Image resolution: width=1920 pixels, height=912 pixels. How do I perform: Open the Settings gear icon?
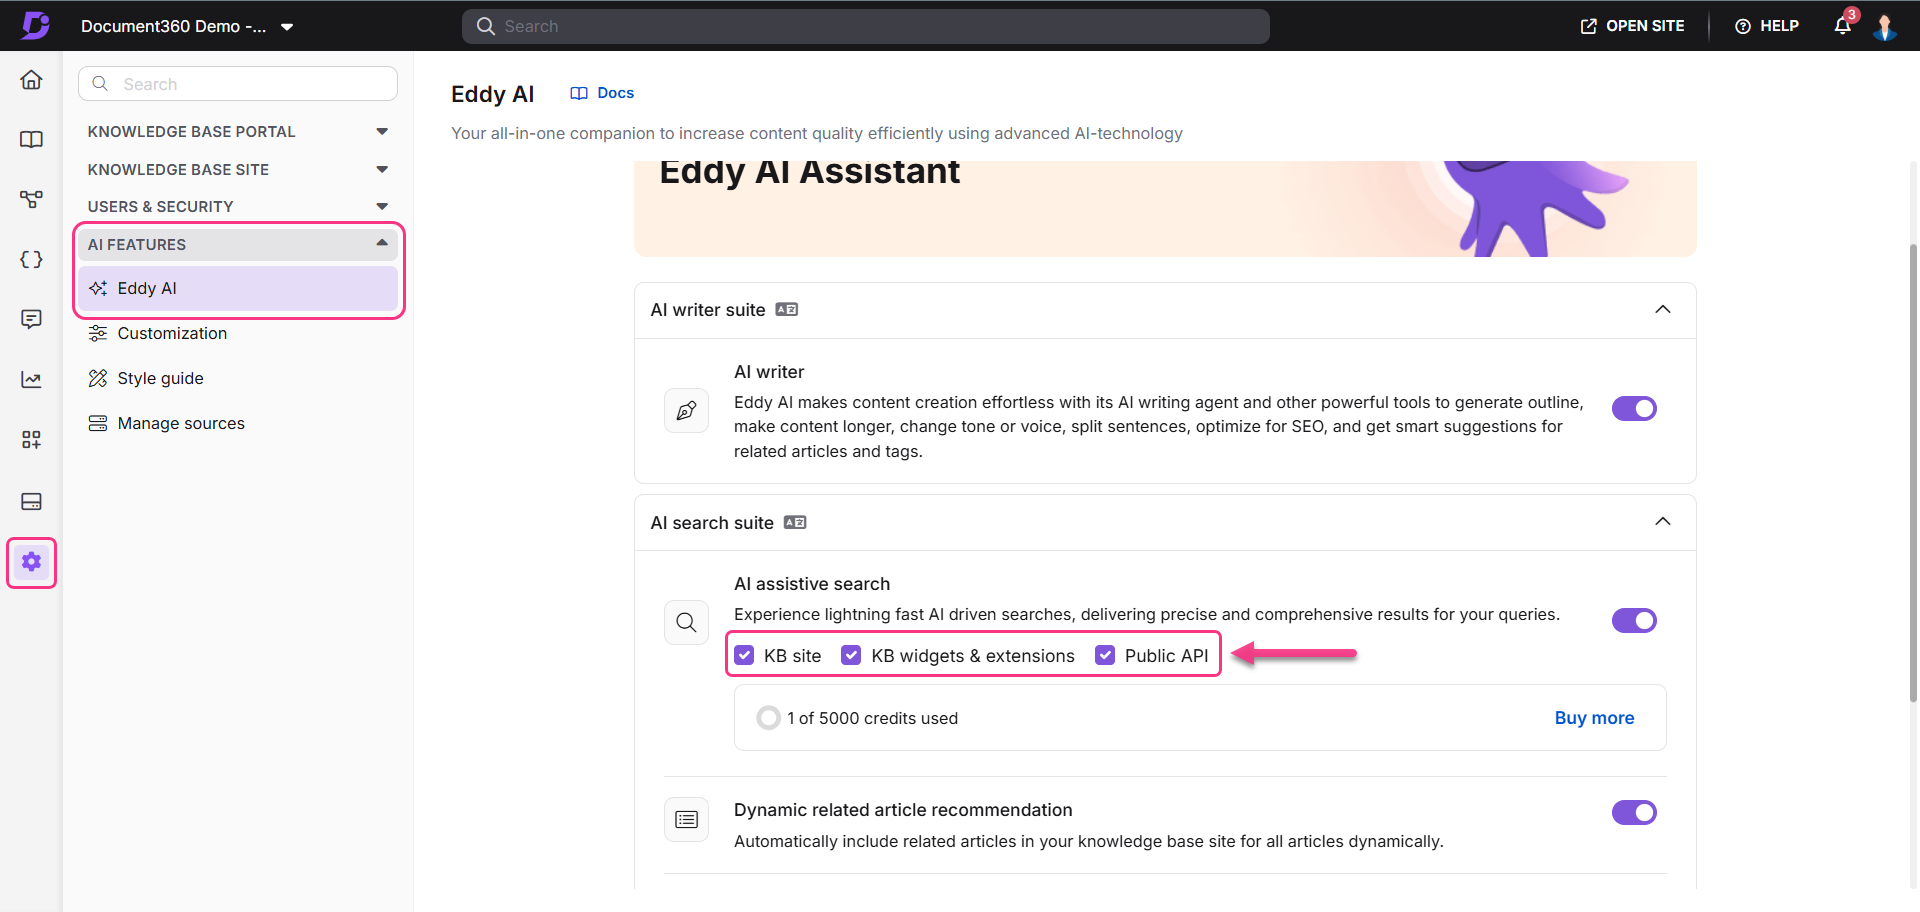point(31,562)
